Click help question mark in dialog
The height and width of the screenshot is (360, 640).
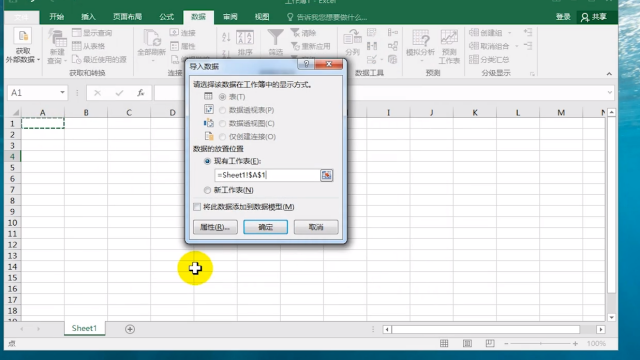(x=306, y=64)
